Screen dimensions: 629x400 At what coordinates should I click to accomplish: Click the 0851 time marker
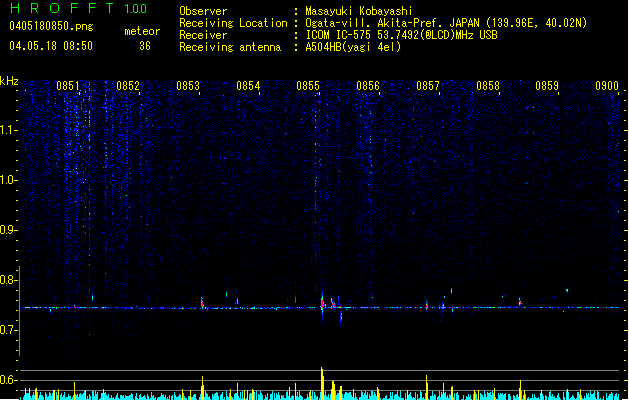(68, 86)
